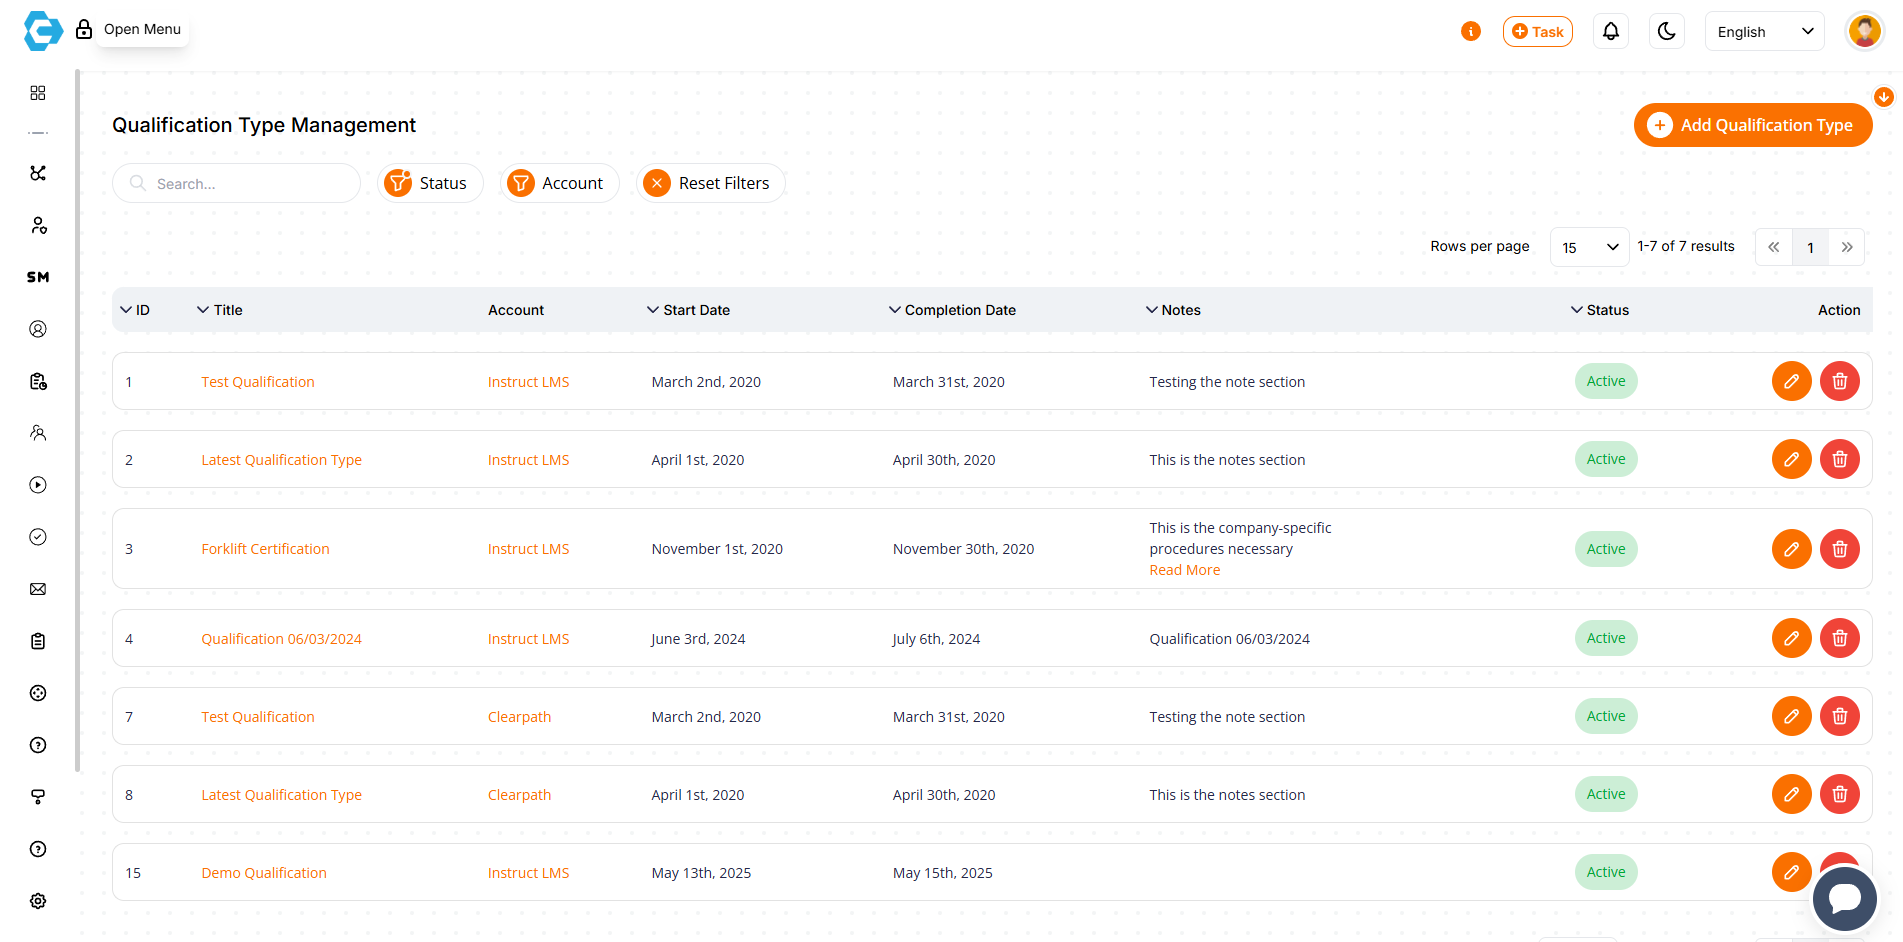The height and width of the screenshot is (942, 1903).
Task: Sort table by ID column
Action: coord(135,310)
